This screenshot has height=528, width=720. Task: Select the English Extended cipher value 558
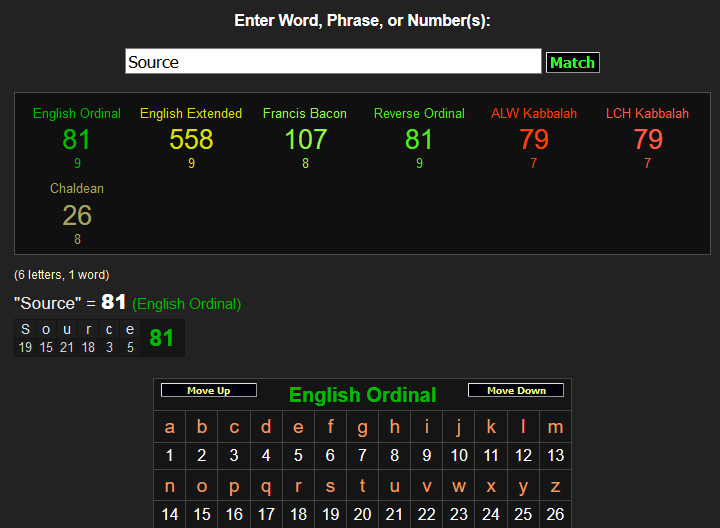click(x=191, y=139)
